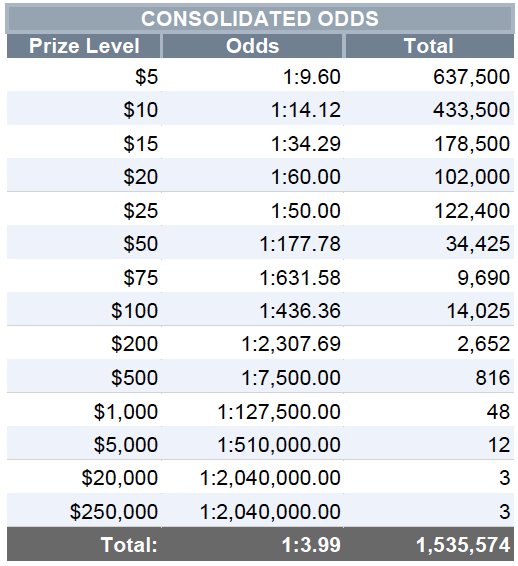Select the Odds column header
518x566 pixels.
pyautogui.click(x=253, y=46)
